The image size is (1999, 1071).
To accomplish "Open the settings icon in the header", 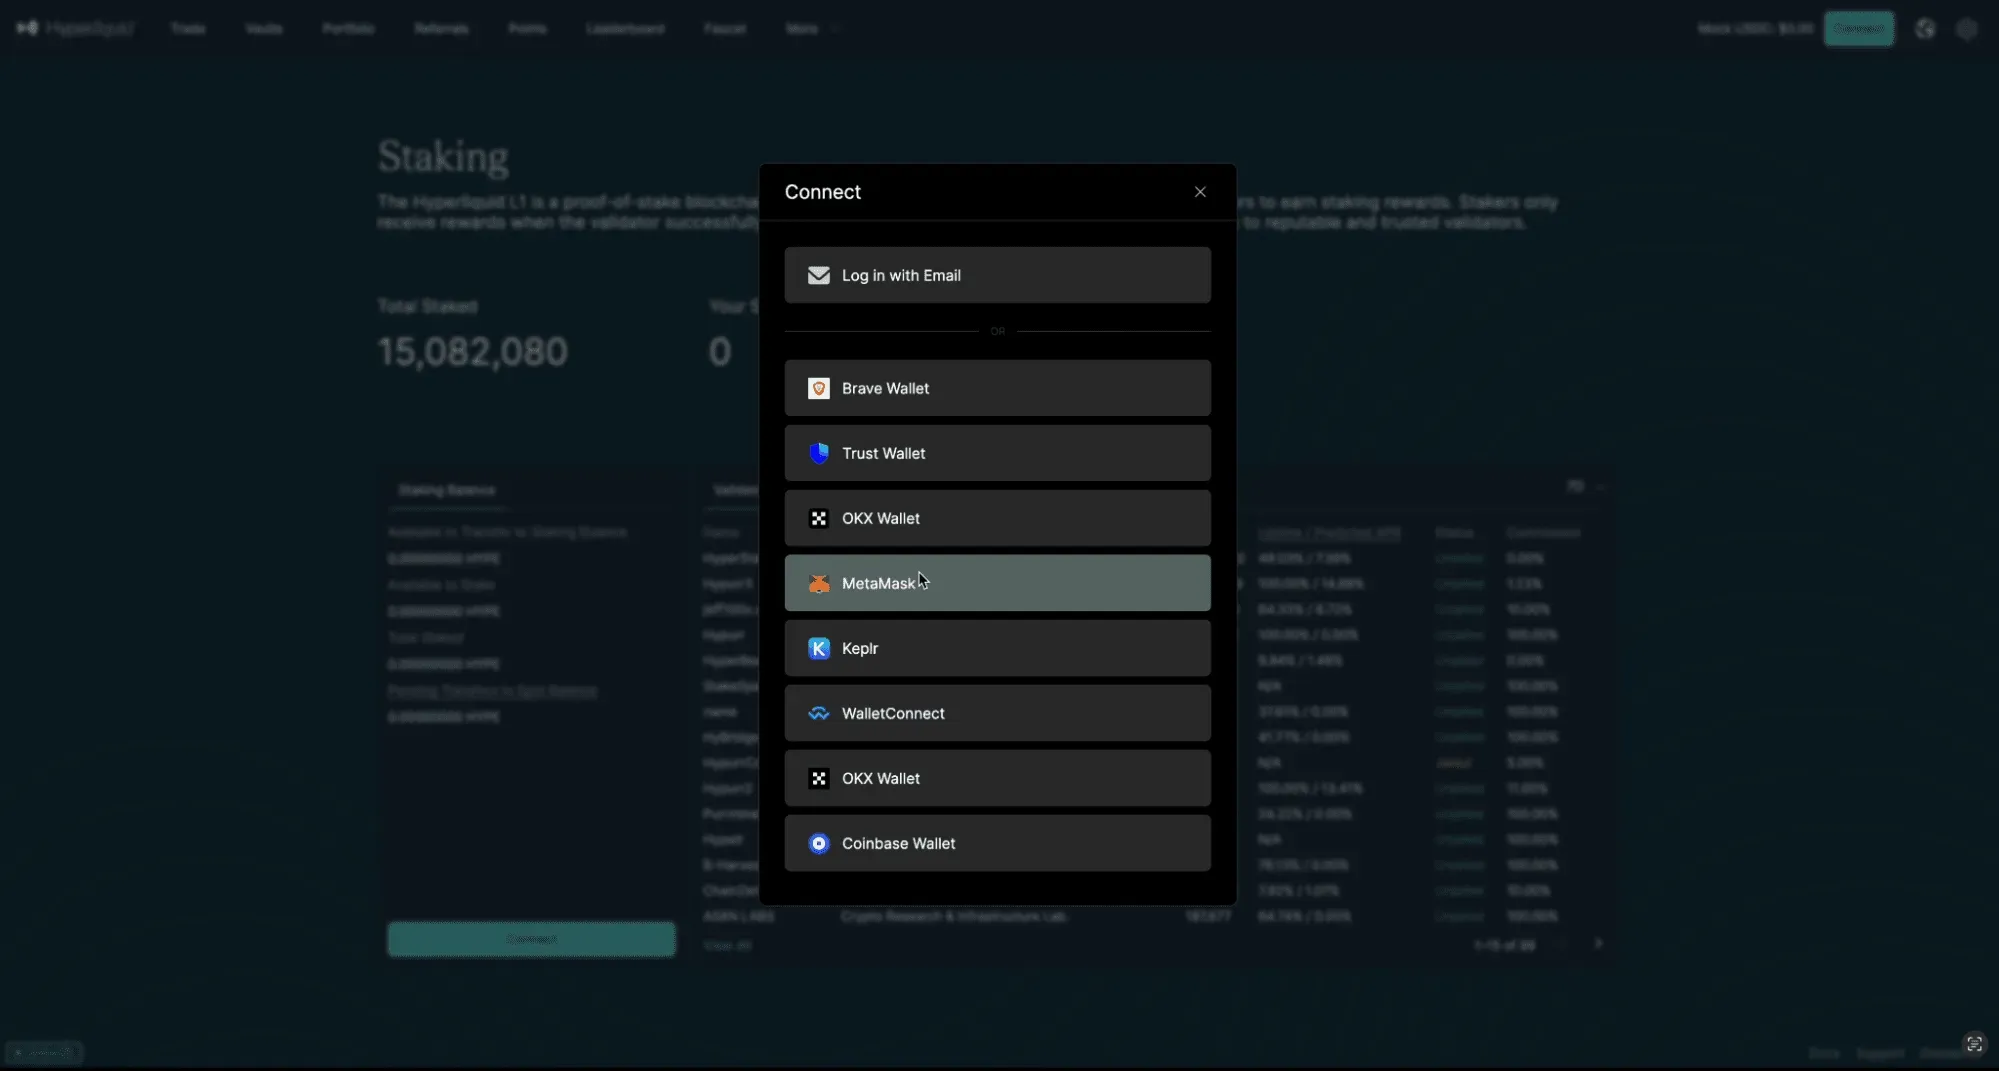I will click(1967, 29).
